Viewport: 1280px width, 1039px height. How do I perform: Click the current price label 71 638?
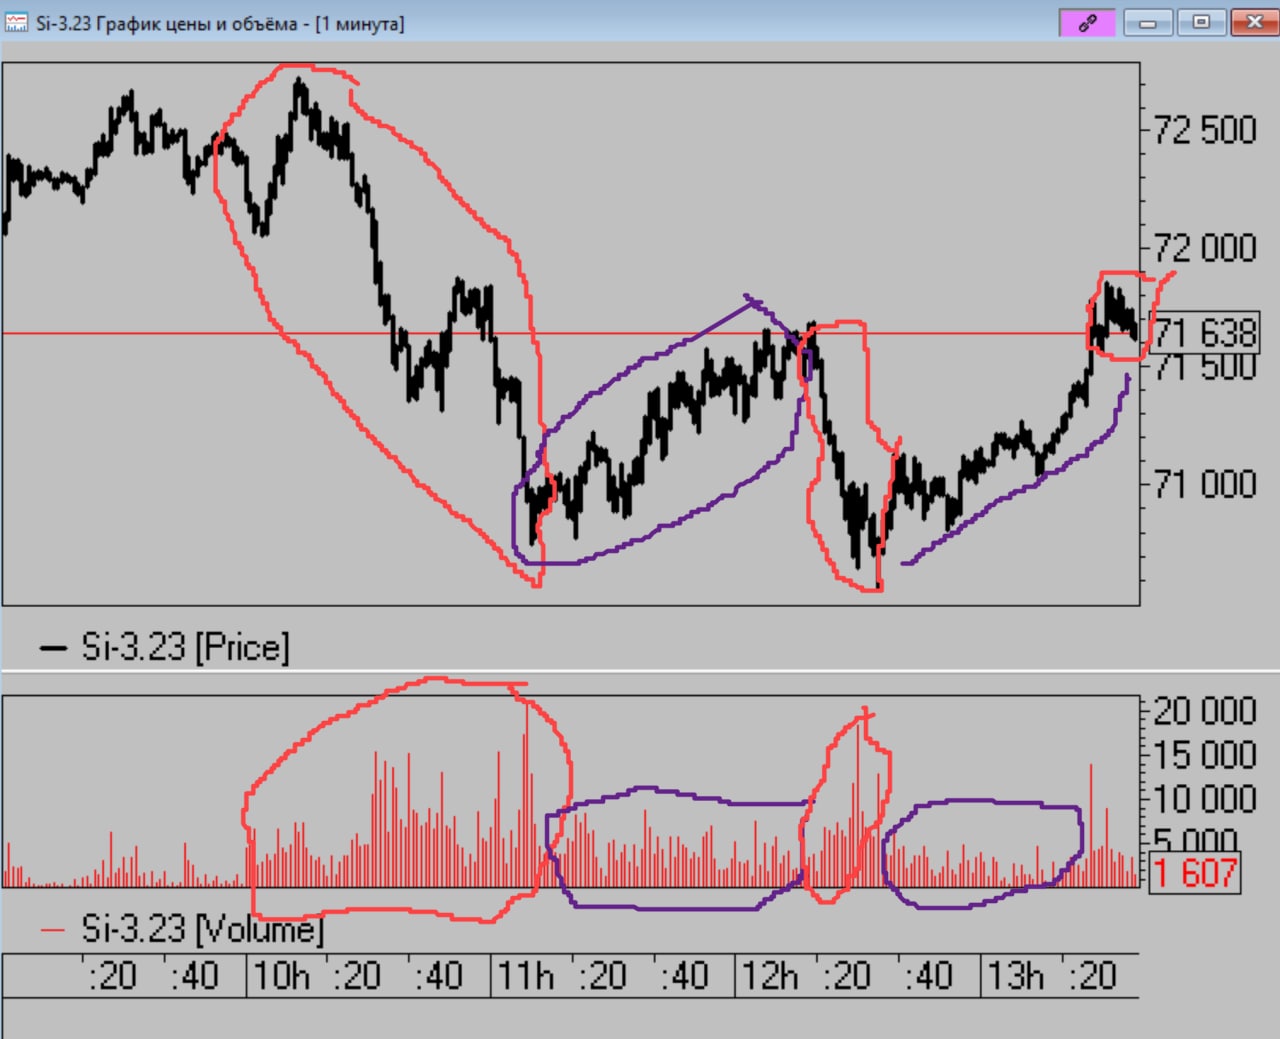tap(1204, 333)
